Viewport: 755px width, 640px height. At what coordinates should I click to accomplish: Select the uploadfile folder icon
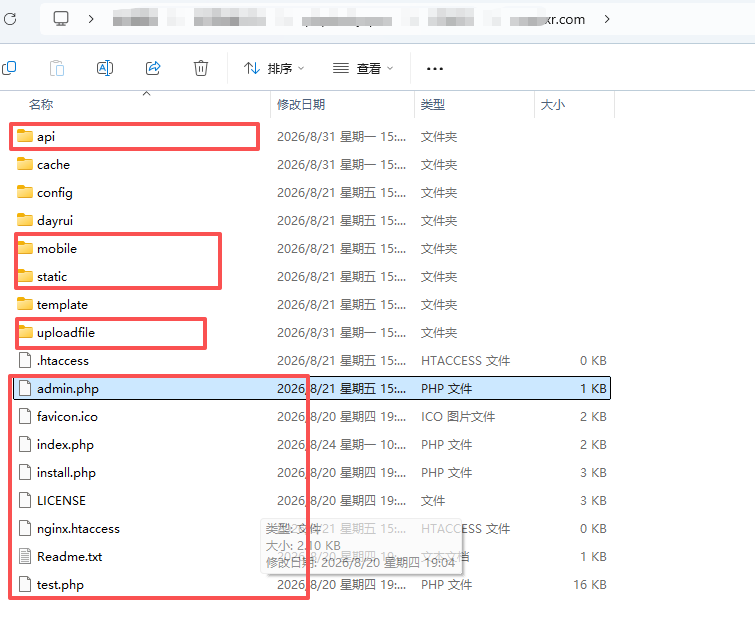click(26, 332)
